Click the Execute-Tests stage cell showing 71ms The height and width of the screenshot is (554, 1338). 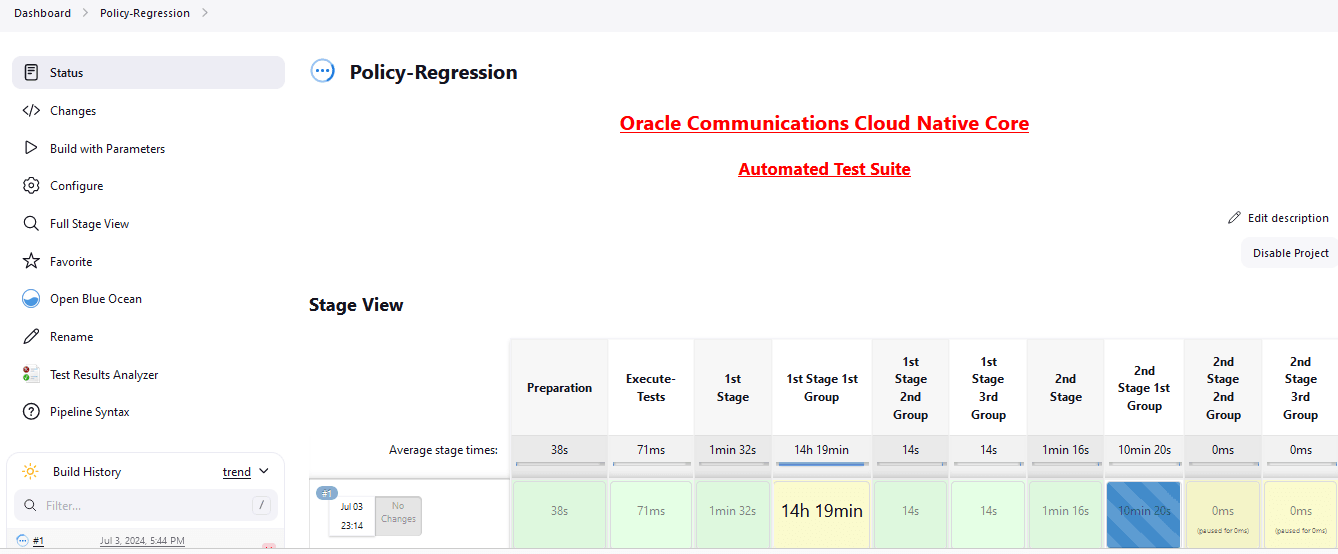[651, 514]
